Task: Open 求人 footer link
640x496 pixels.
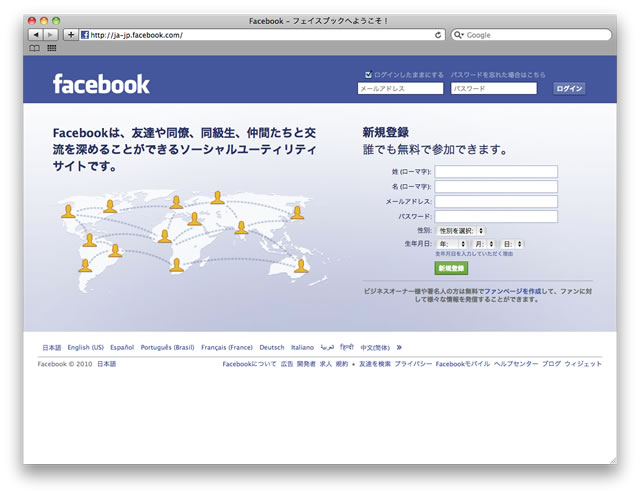Action: pyautogui.click(x=326, y=364)
